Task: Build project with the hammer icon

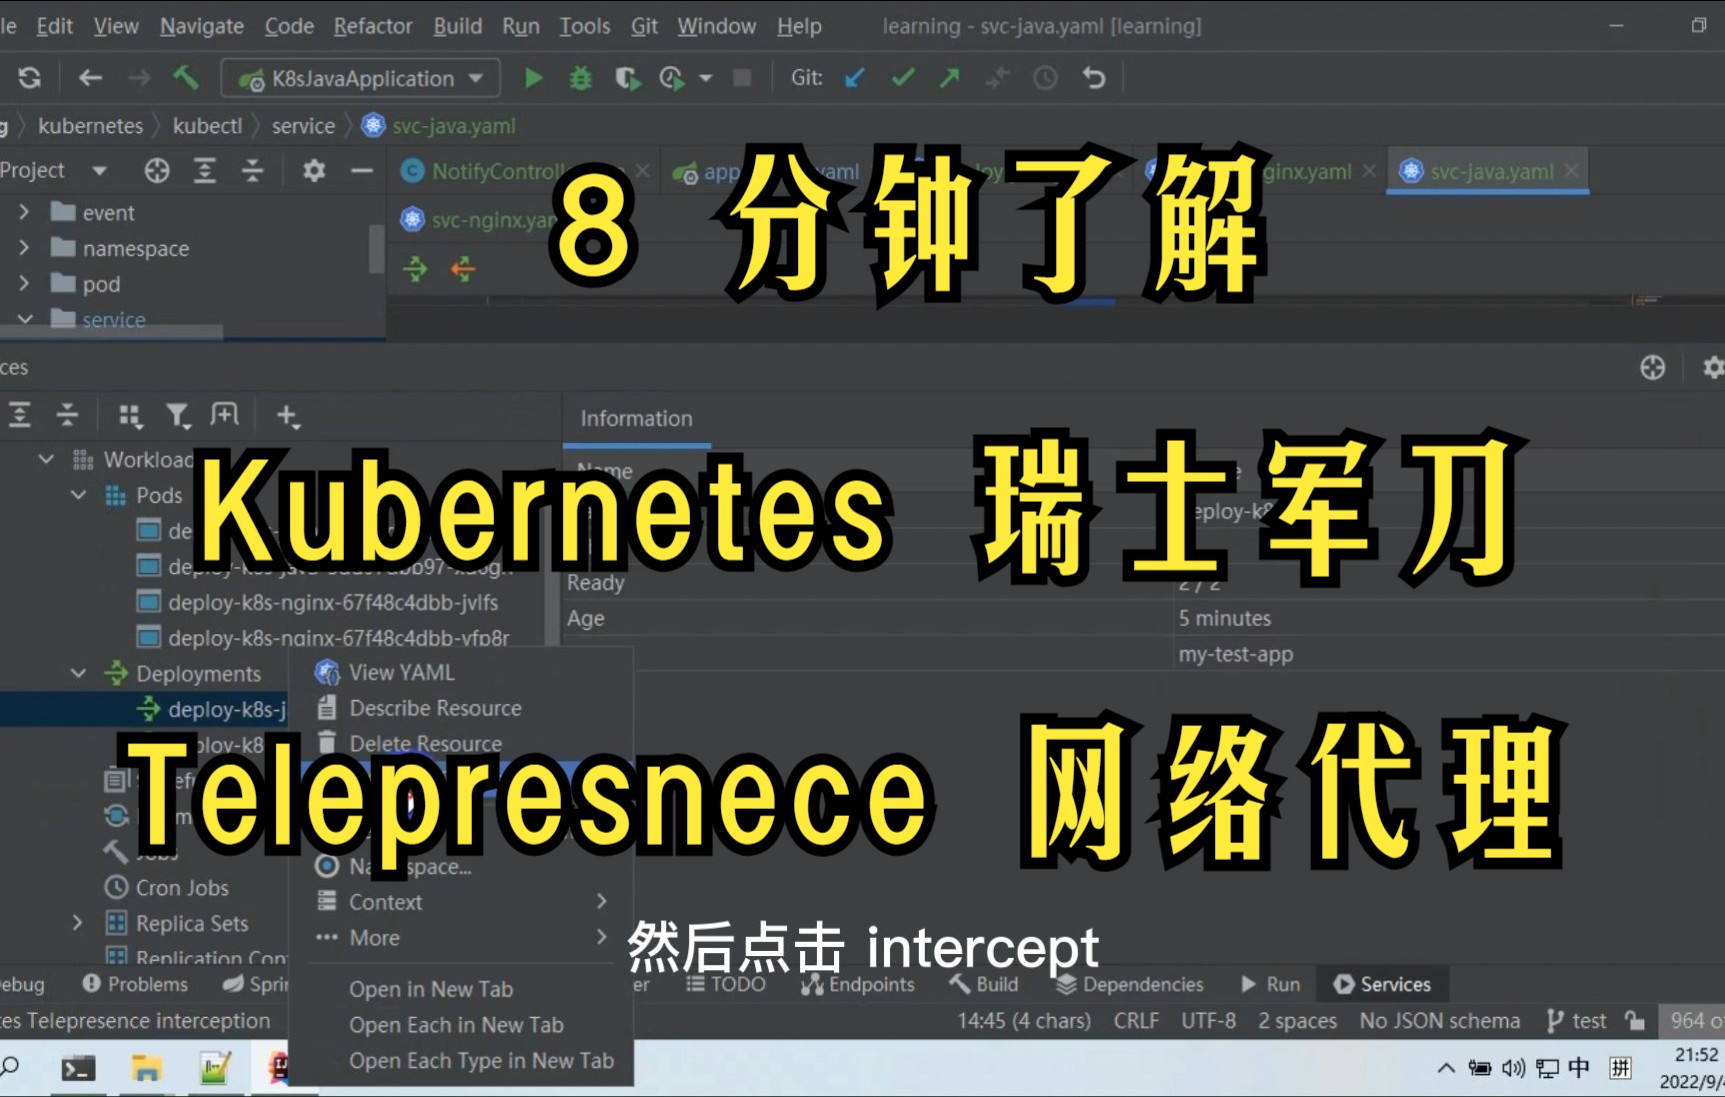Action: (x=186, y=78)
